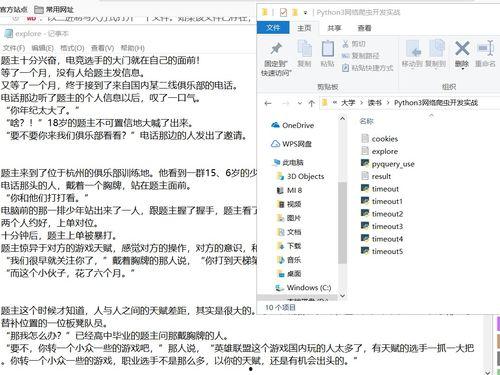
Task: Click the chevron before 大学 in the address bar
Action: [x=335, y=103]
